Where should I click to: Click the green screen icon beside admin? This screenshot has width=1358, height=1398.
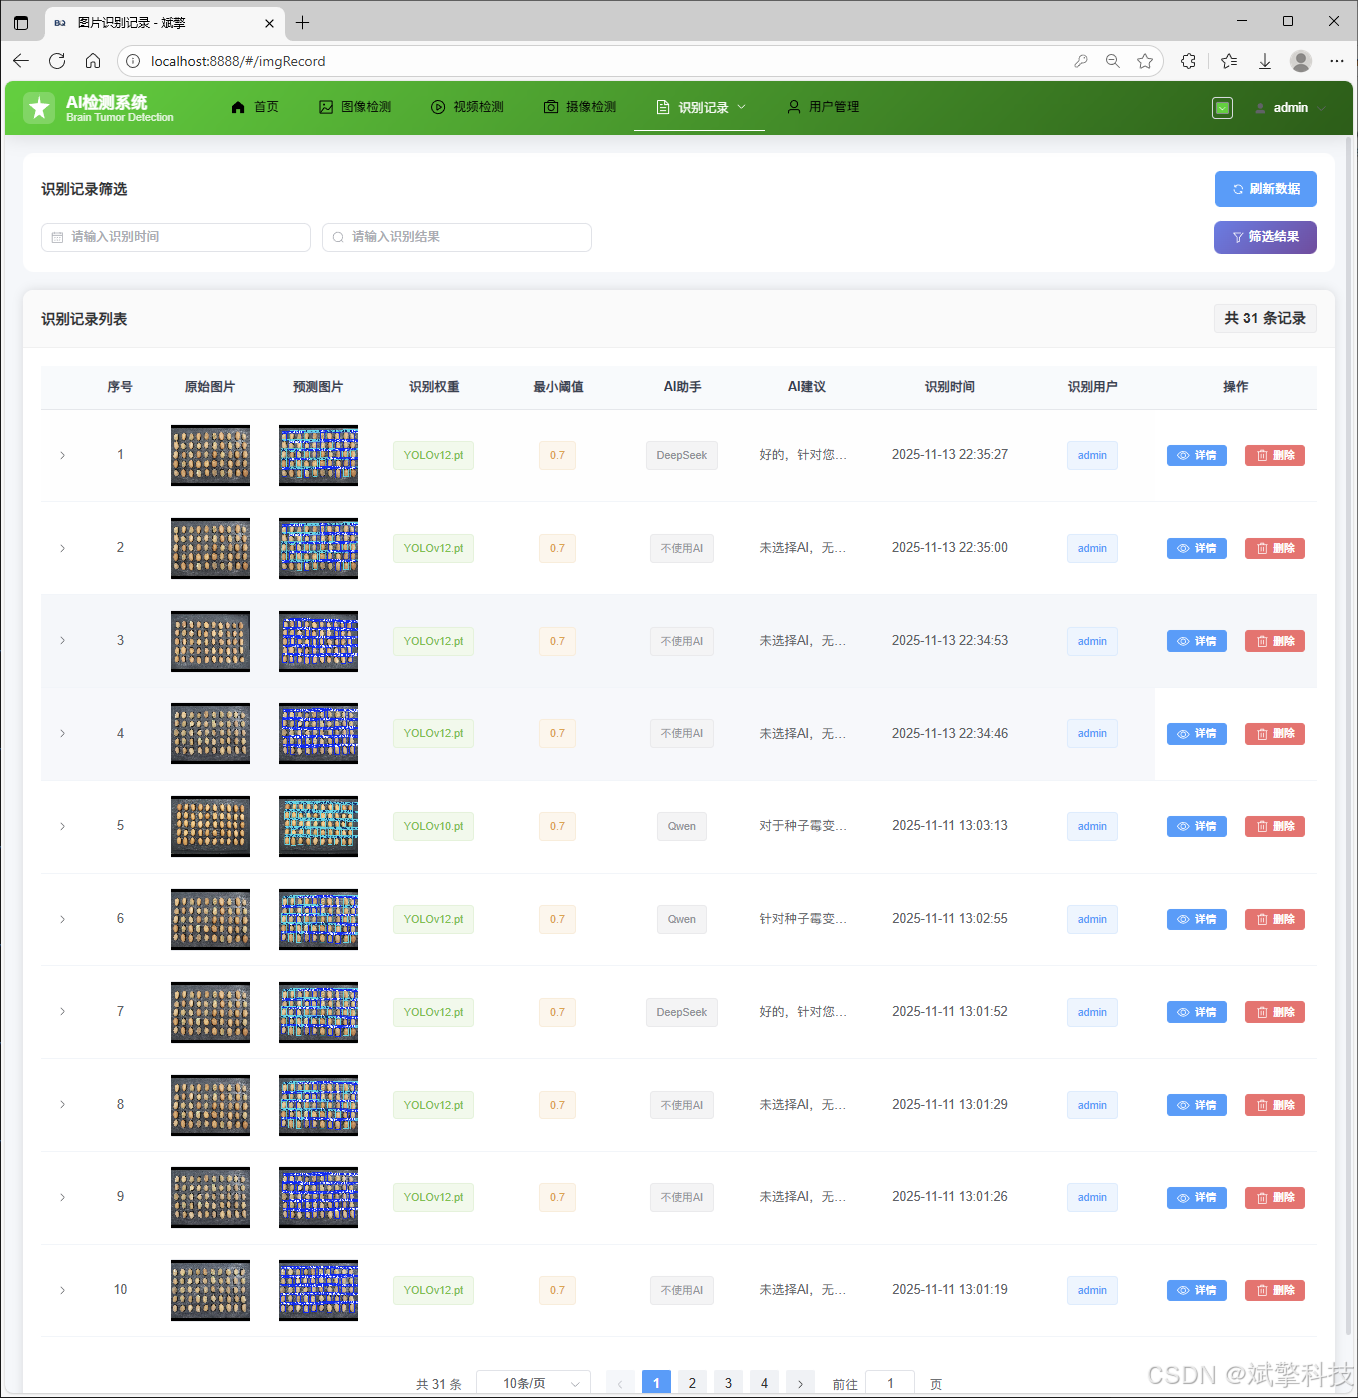pyautogui.click(x=1222, y=108)
